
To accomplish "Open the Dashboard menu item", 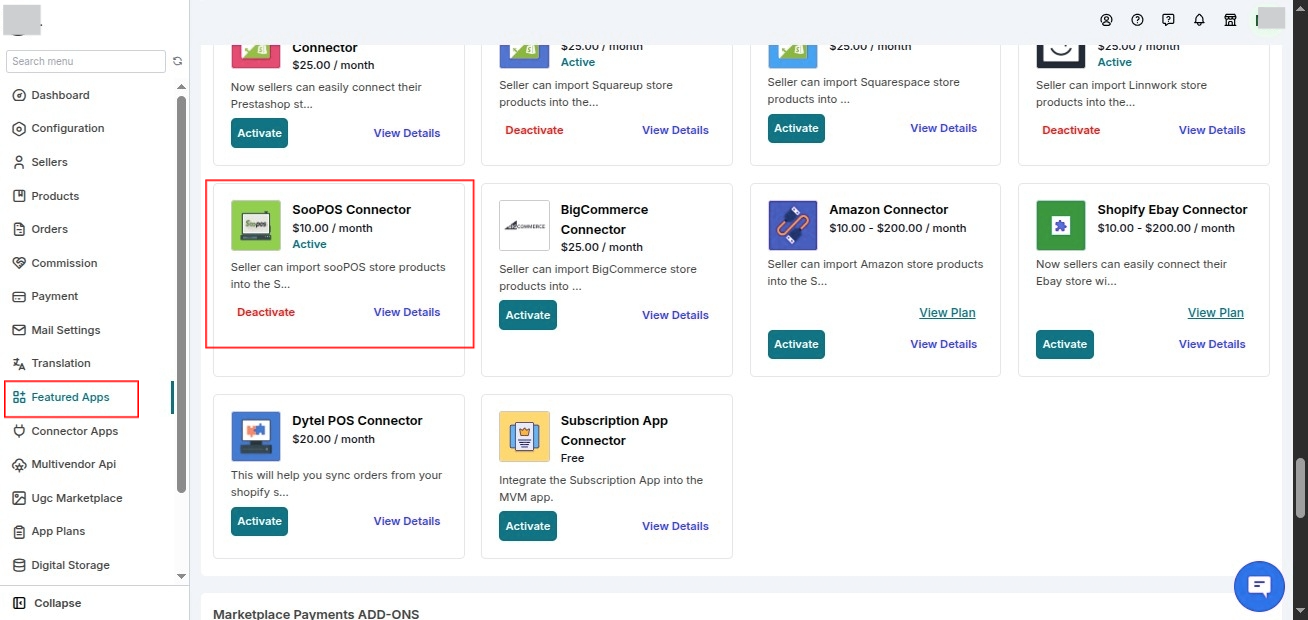I will (x=60, y=95).
